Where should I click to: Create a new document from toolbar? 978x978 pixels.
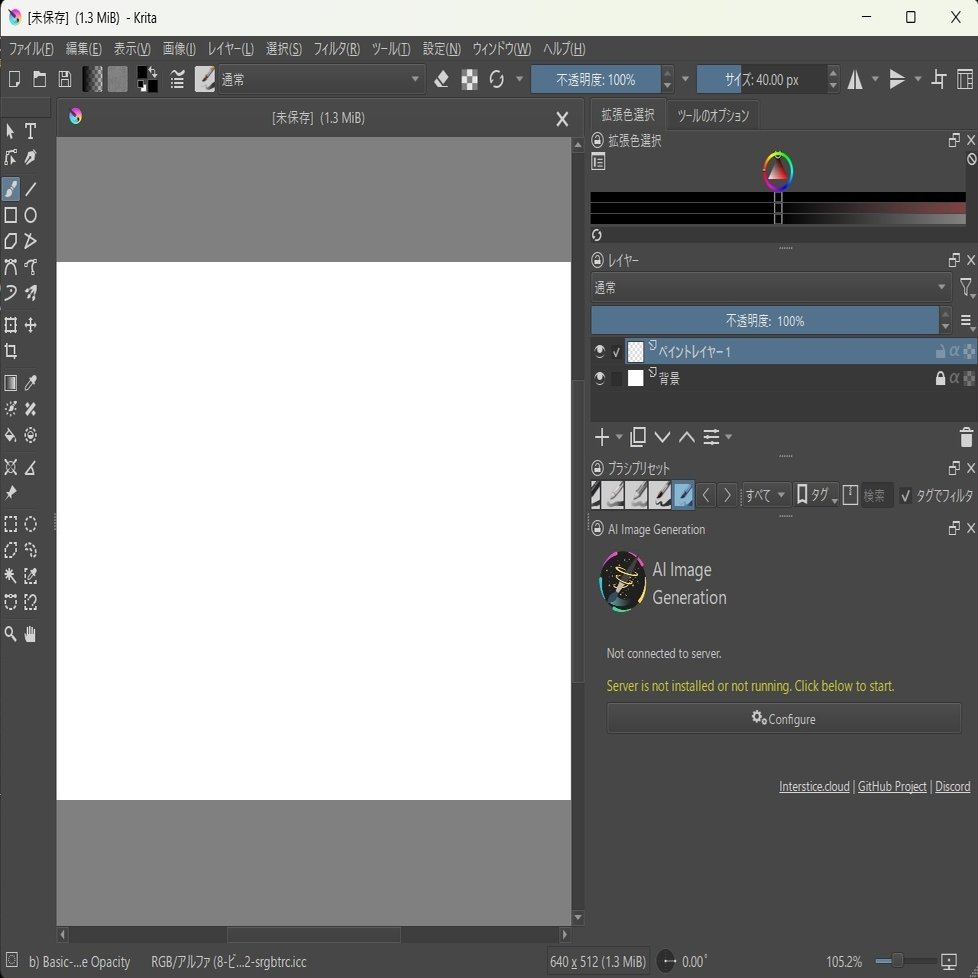(x=14, y=79)
